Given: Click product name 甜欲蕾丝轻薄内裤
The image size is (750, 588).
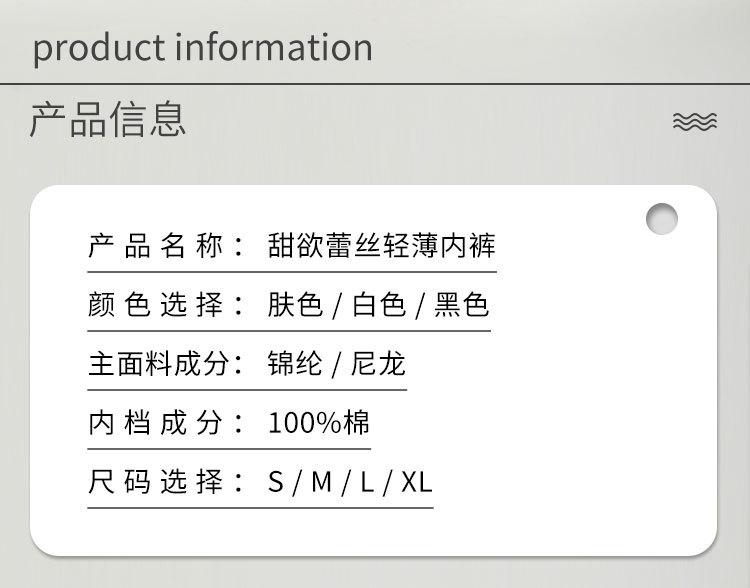Looking at the screenshot, I should tap(381, 245).
